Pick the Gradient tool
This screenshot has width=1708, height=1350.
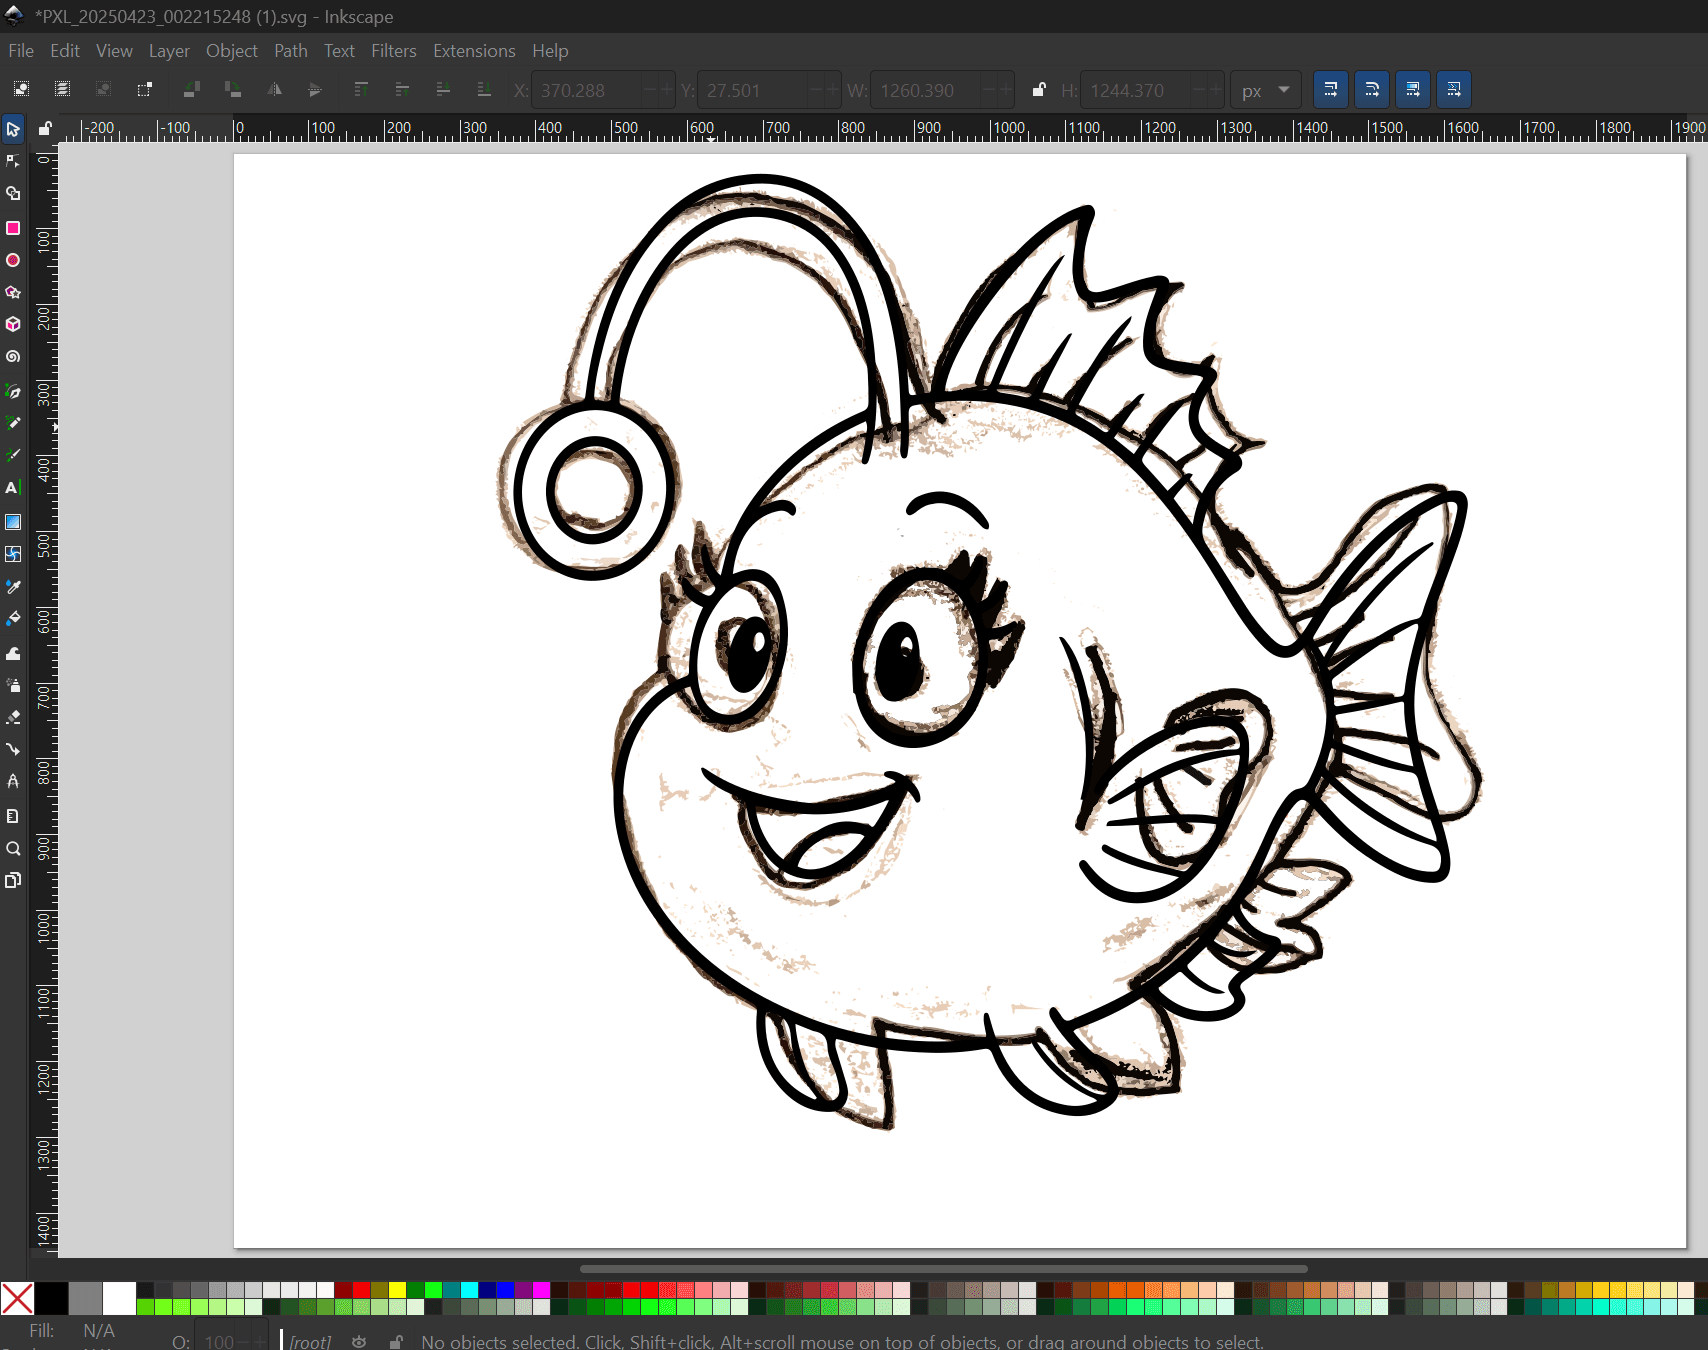(13, 522)
